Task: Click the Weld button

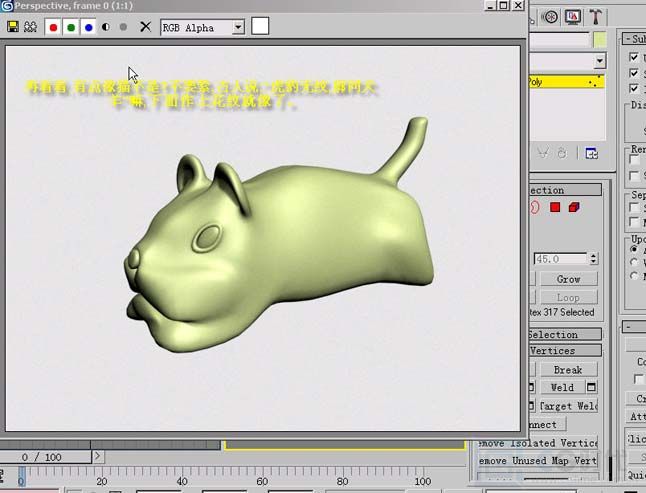Action: (x=562, y=388)
